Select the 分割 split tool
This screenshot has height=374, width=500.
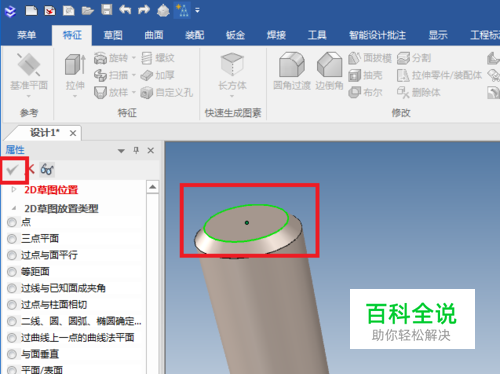[x=414, y=58]
